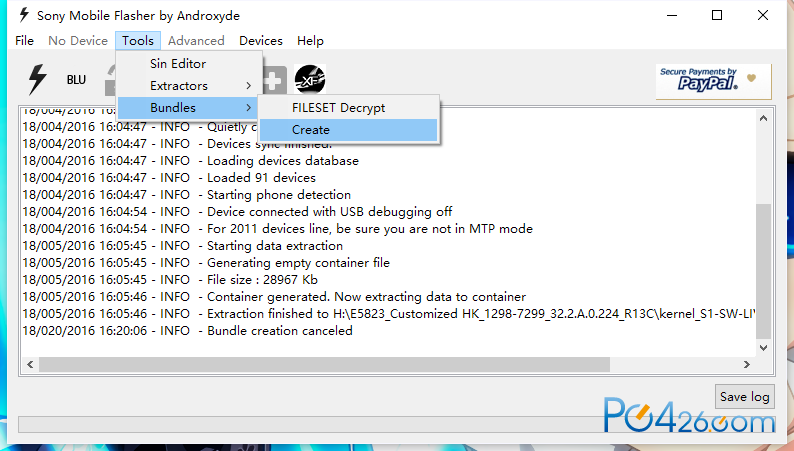Open the Devices menu
This screenshot has height=451, width=794.
261,40
